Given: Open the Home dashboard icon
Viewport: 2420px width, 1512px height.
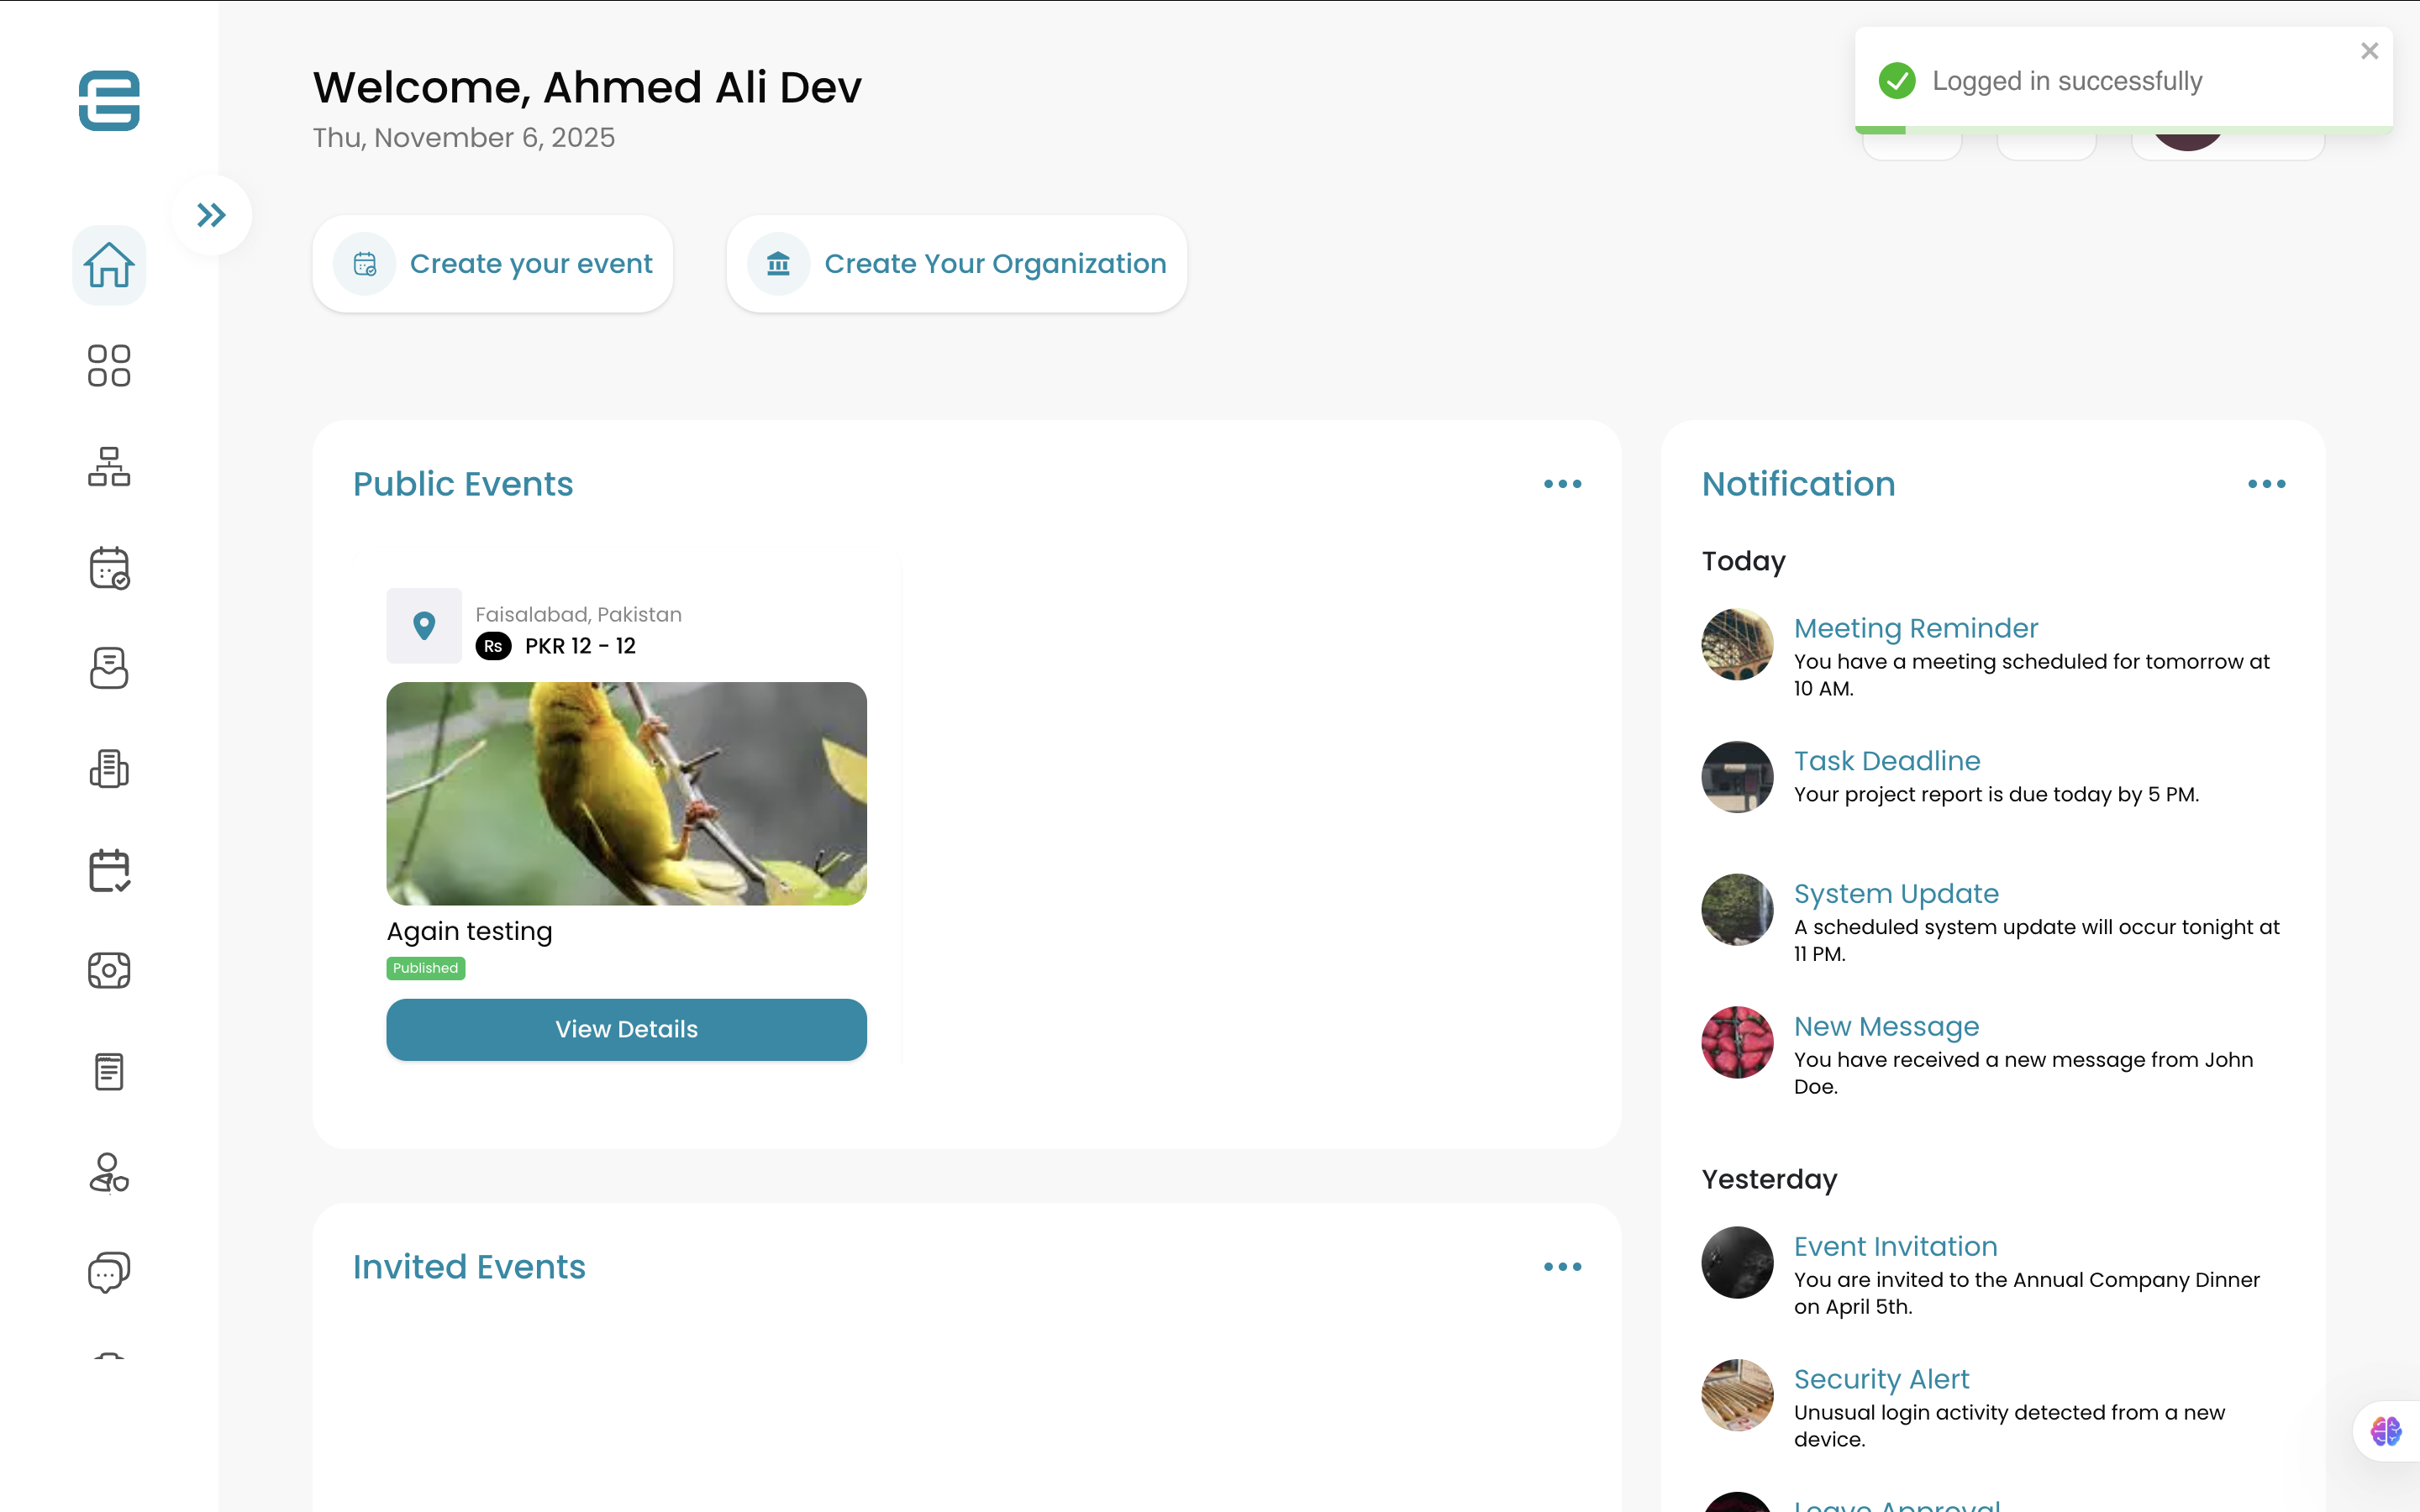Looking at the screenshot, I should click(x=109, y=265).
